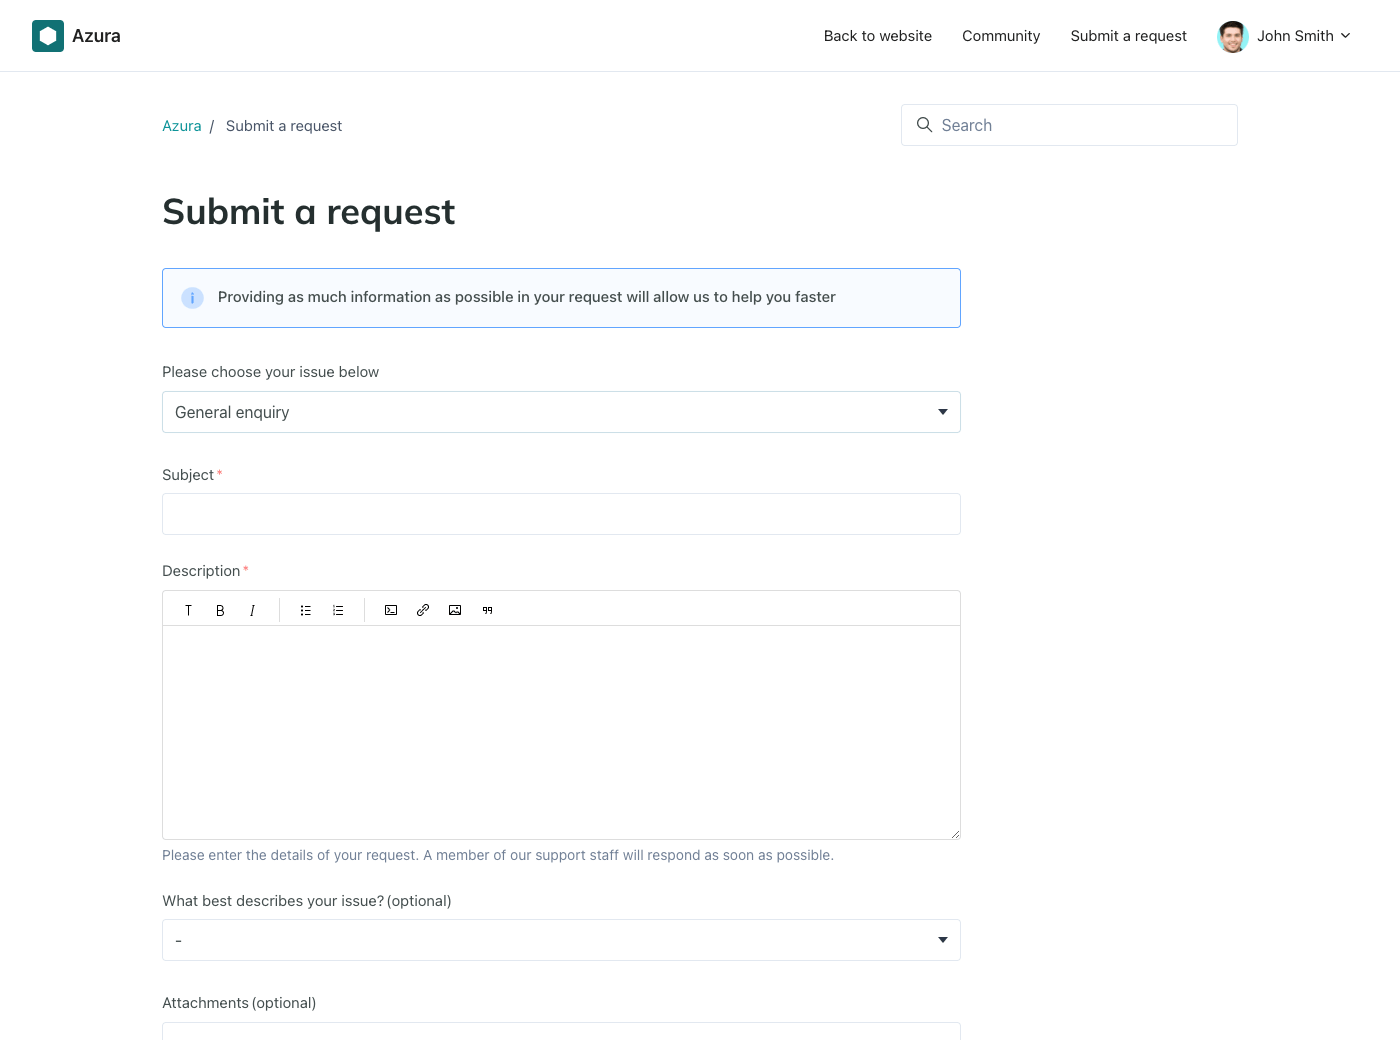Viewport: 1400px width, 1040px height.
Task: Add a hyperlink using the link icon
Action: click(423, 610)
